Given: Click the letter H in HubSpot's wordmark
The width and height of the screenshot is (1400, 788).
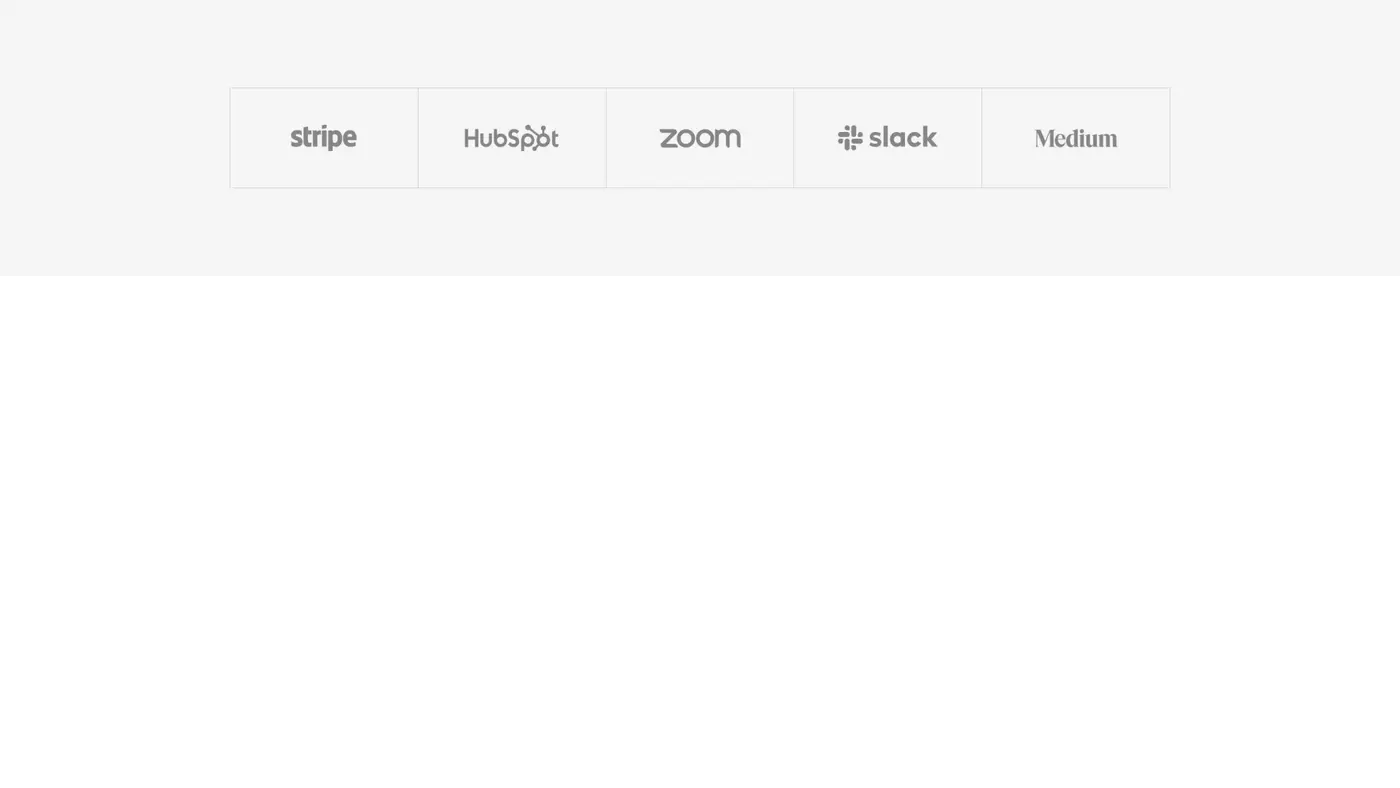Looking at the screenshot, I should 472,138.
